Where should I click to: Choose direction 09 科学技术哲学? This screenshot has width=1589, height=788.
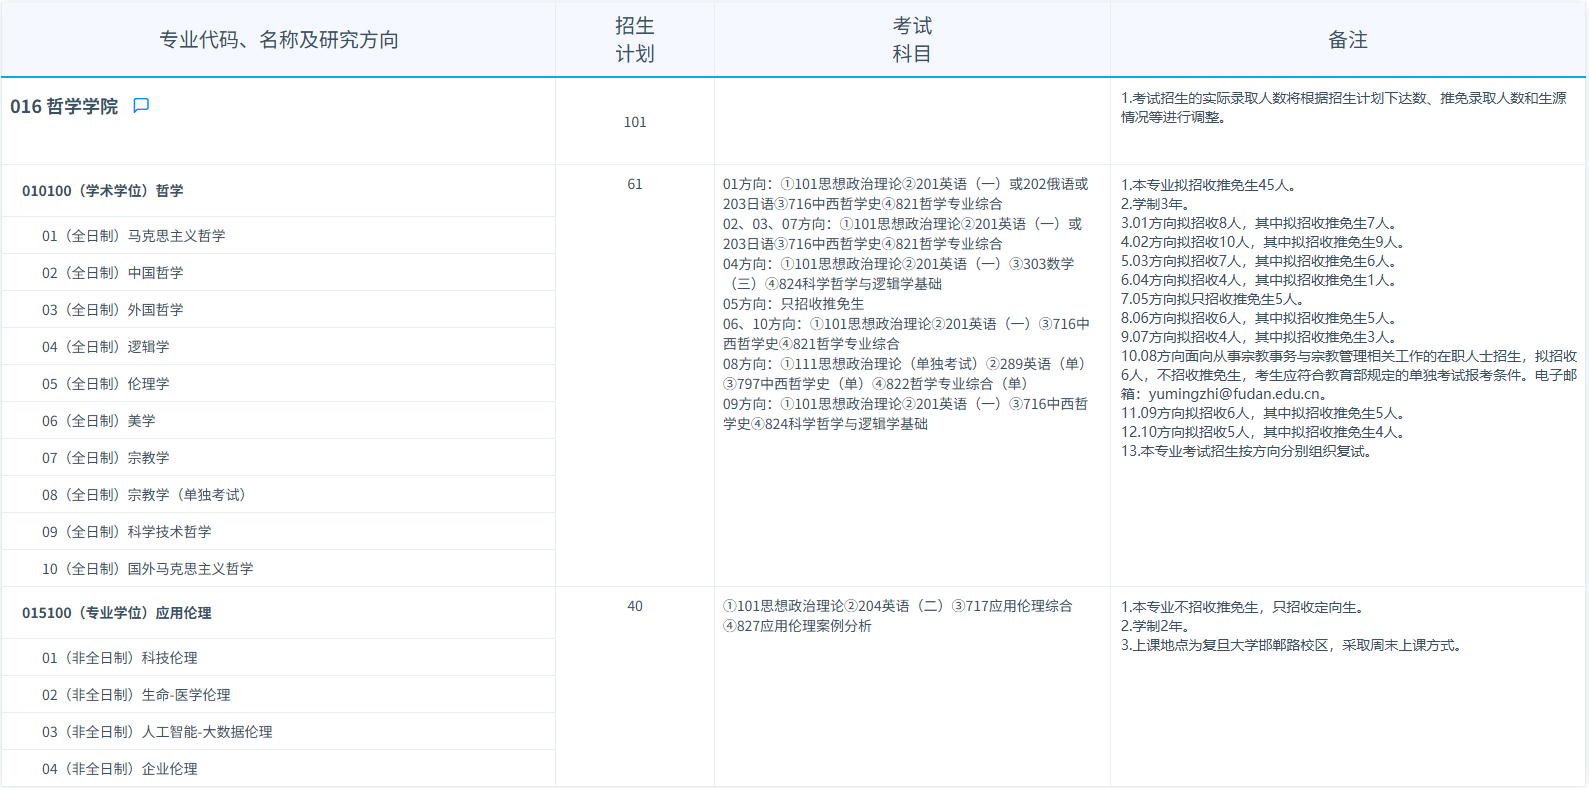[x=126, y=532]
